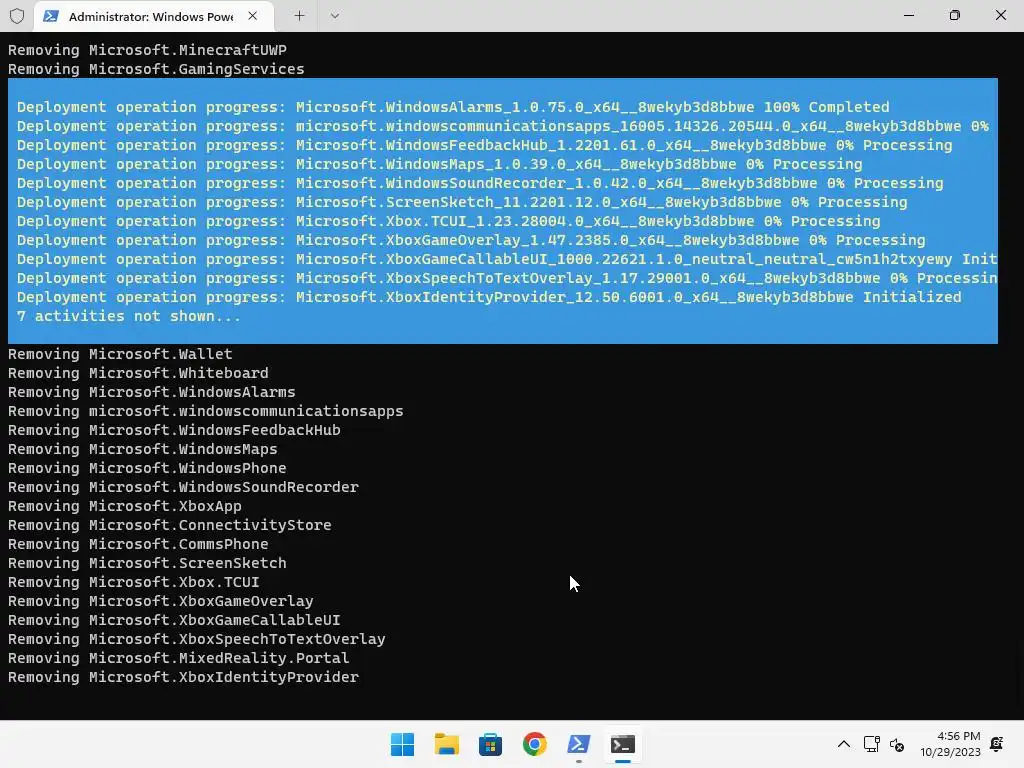Open a new tab with the plus button
The height and width of the screenshot is (768, 1024).
point(299,16)
